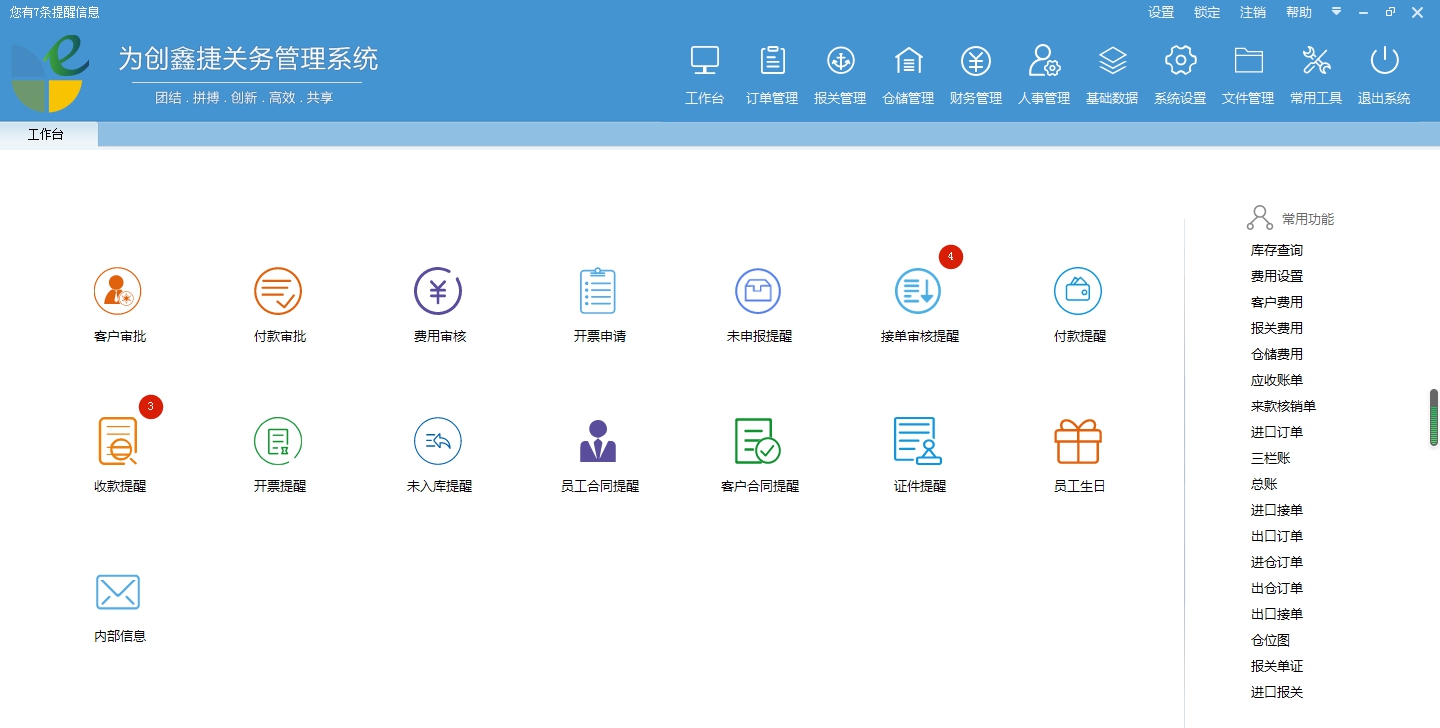Switch to the 工作台 tab

tap(46, 134)
